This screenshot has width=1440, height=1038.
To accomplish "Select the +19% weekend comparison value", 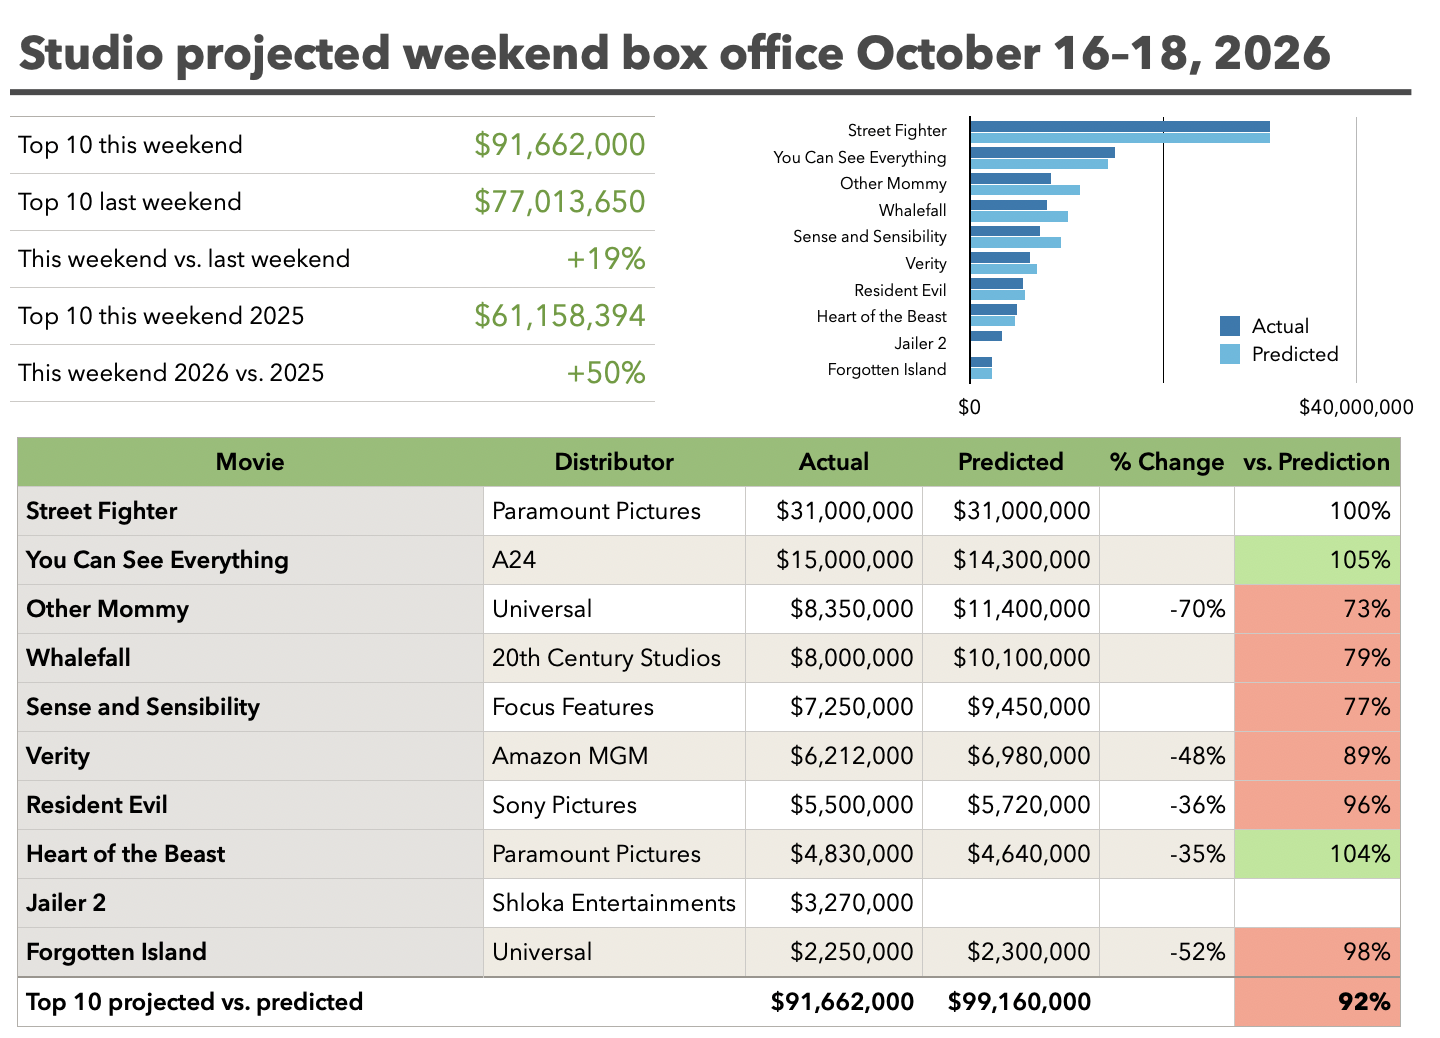I will click(x=606, y=259).
